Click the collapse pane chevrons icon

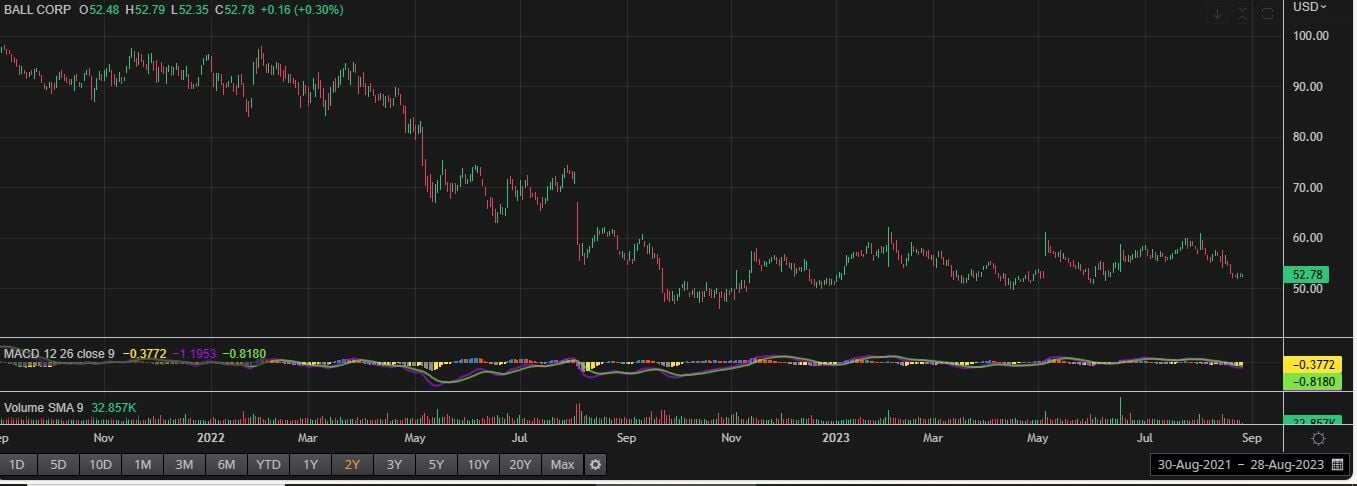point(1242,13)
